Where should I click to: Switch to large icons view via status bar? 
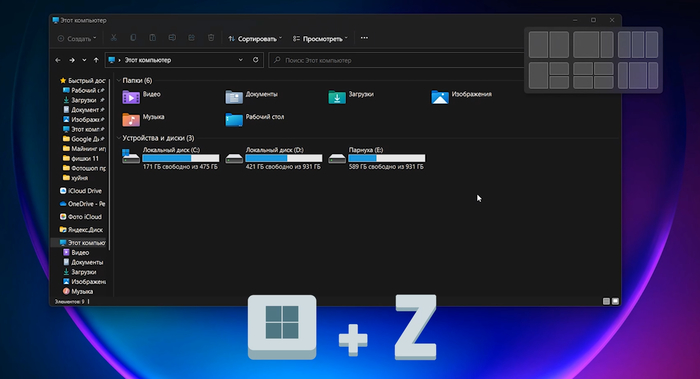(615, 301)
